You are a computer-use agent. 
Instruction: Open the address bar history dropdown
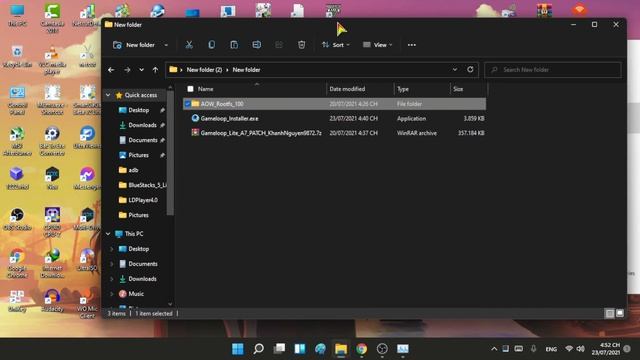pos(455,70)
